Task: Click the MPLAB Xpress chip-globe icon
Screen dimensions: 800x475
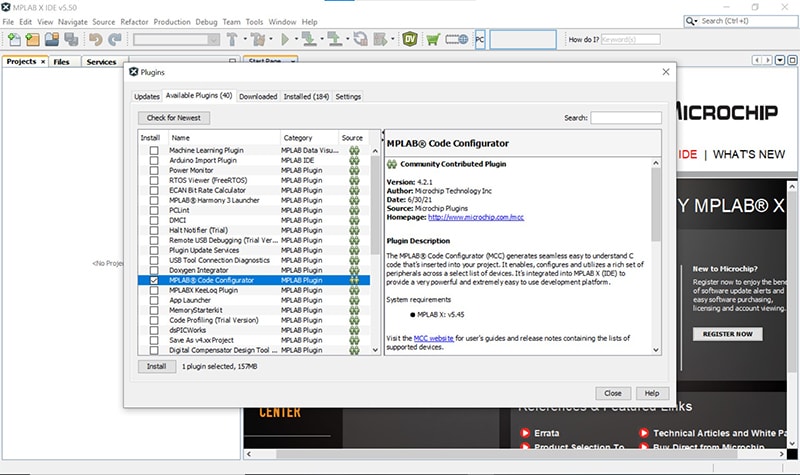Action: [457, 39]
